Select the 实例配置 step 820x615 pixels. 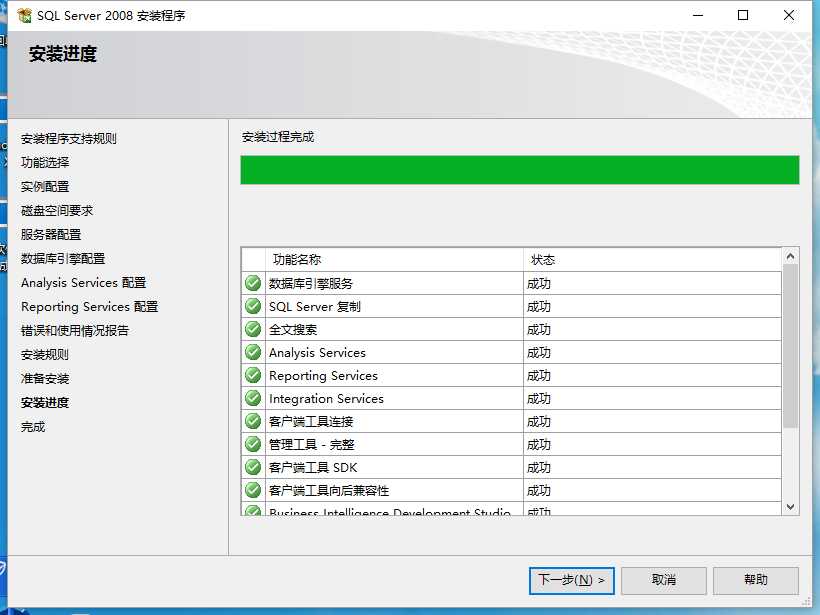pos(45,187)
